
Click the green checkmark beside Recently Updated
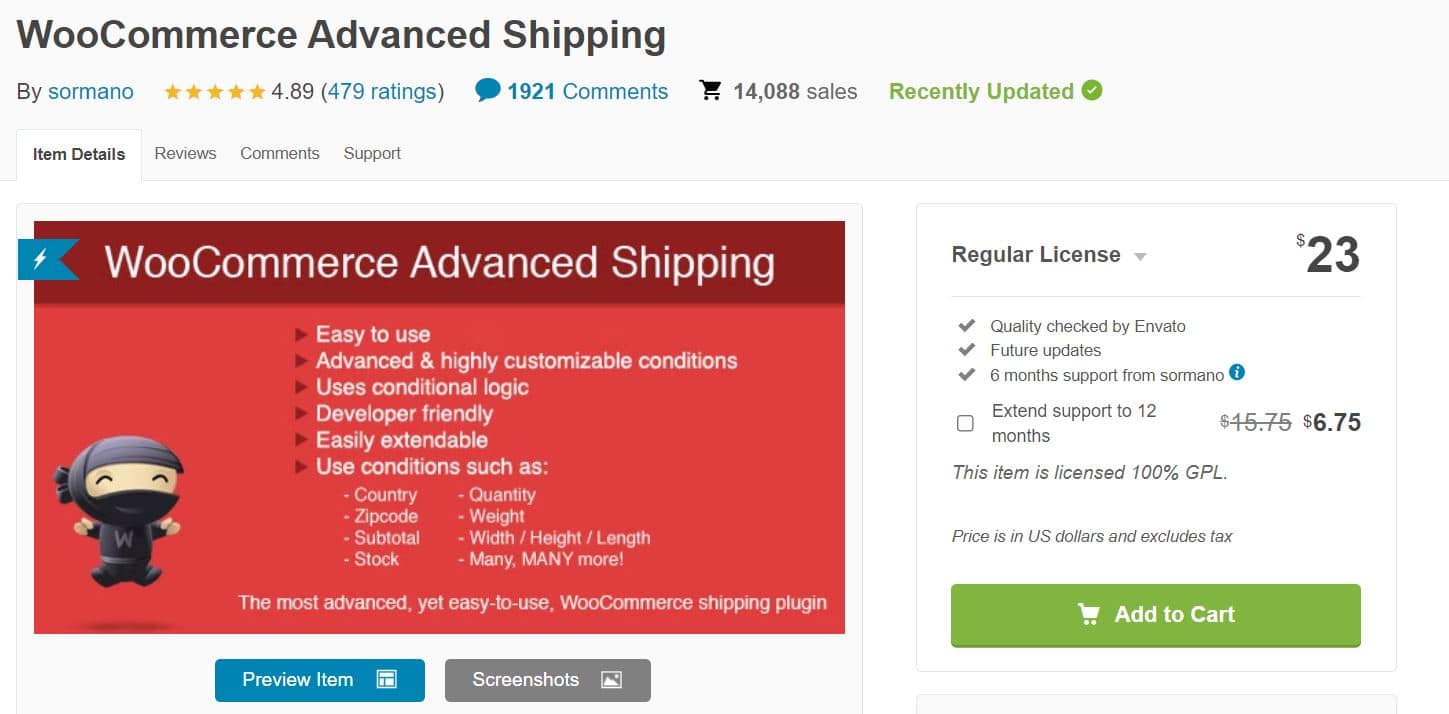tap(1091, 90)
